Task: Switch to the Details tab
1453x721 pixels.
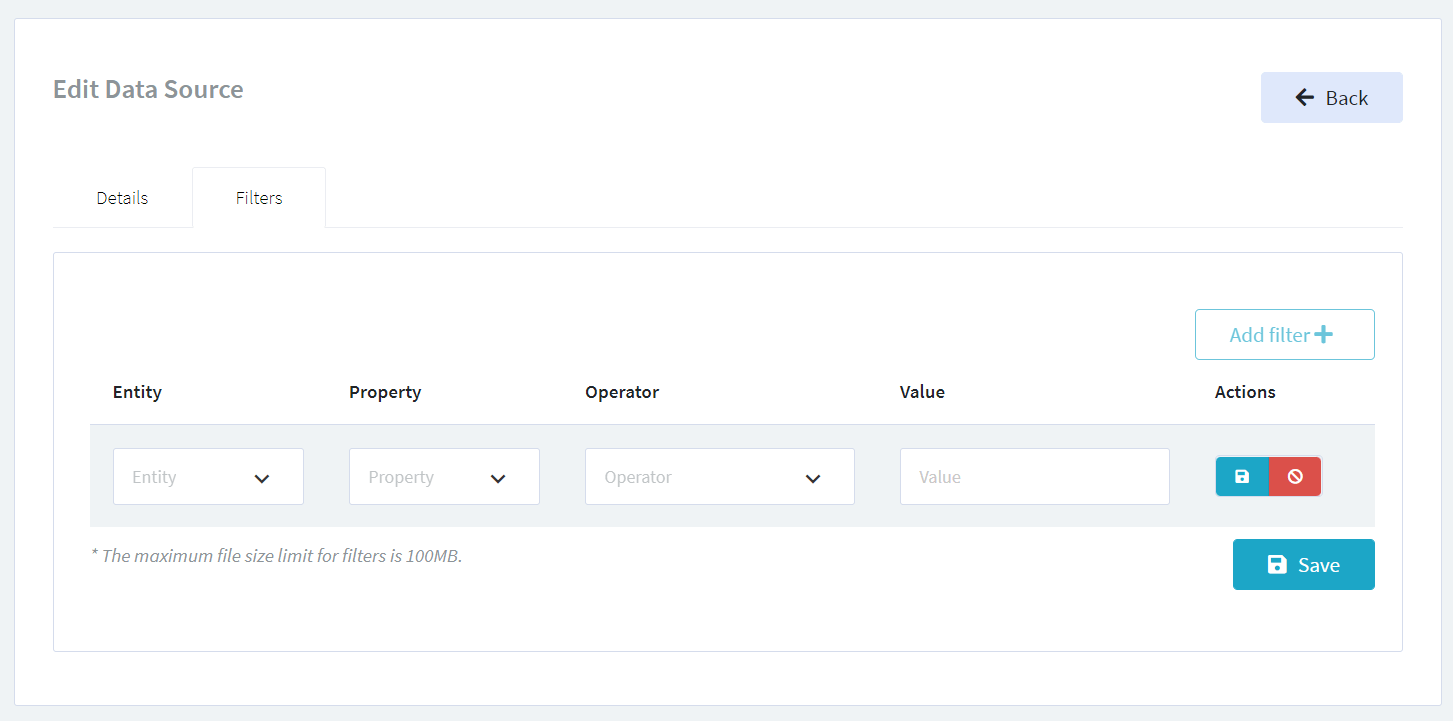Action: pyautogui.click(x=121, y=197)
